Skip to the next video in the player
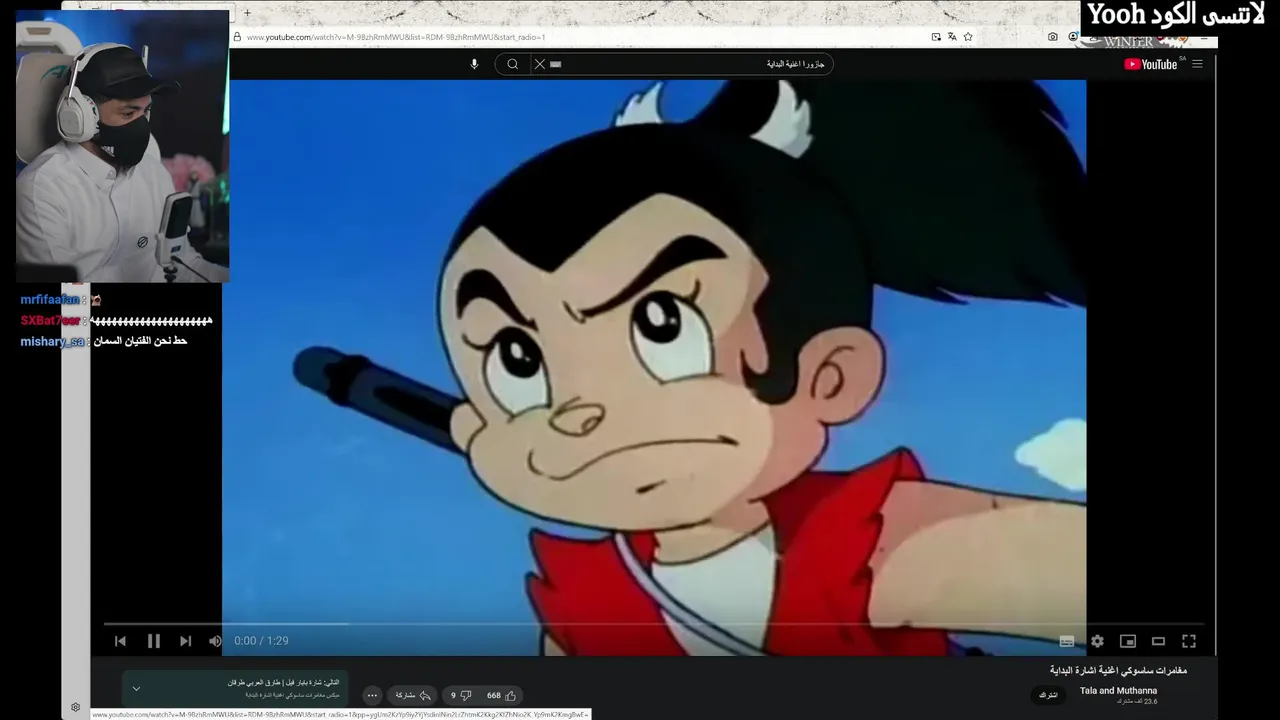Viewport: 1280px width, 720px height. [185, 641]
